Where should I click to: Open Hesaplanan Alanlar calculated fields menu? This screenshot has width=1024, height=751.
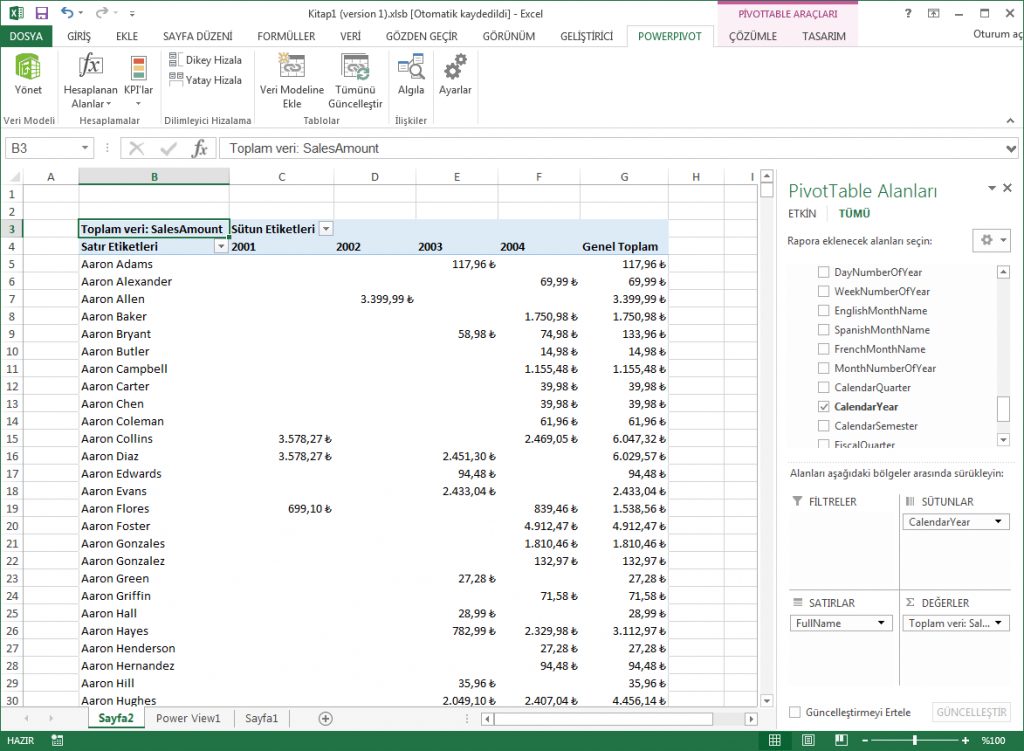coord(90,81)
